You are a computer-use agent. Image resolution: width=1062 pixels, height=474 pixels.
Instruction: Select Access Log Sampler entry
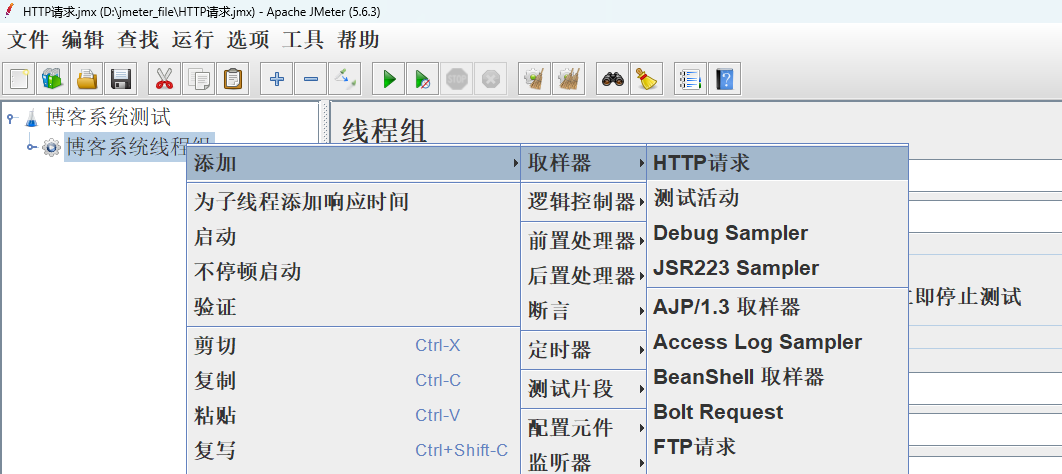point(778,343)
